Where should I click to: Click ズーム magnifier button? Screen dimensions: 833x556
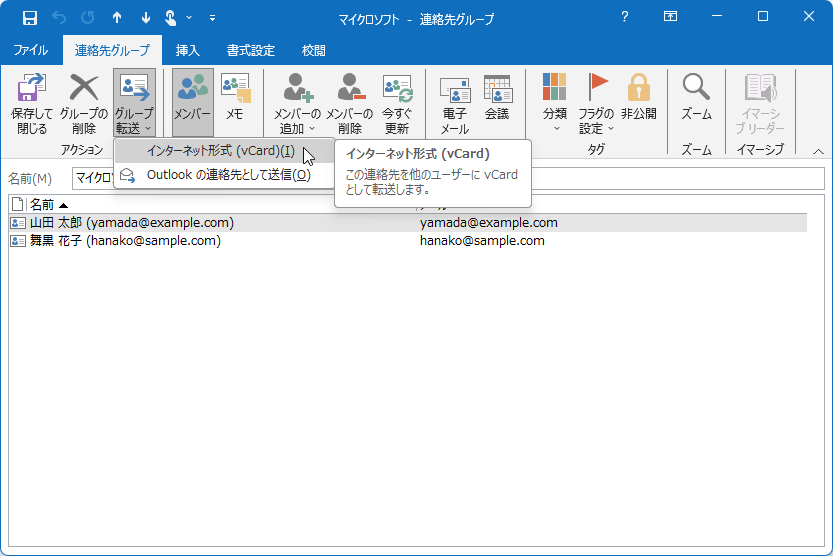coord(696,98)
